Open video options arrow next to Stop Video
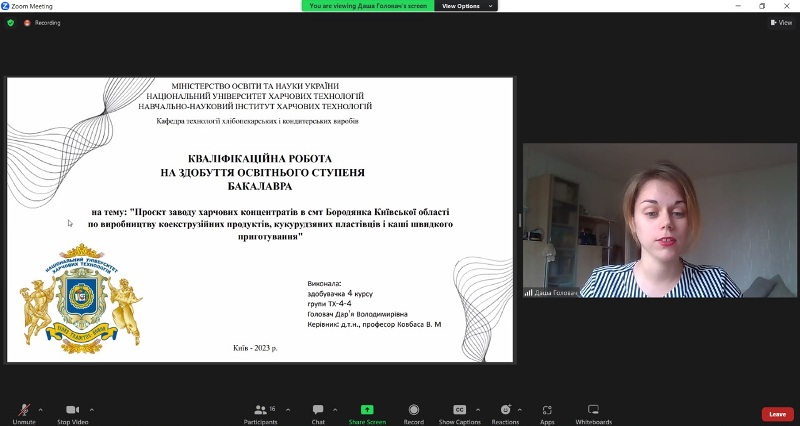The width and height of the screenshot is (800, 426). click(x=92, y=410)
